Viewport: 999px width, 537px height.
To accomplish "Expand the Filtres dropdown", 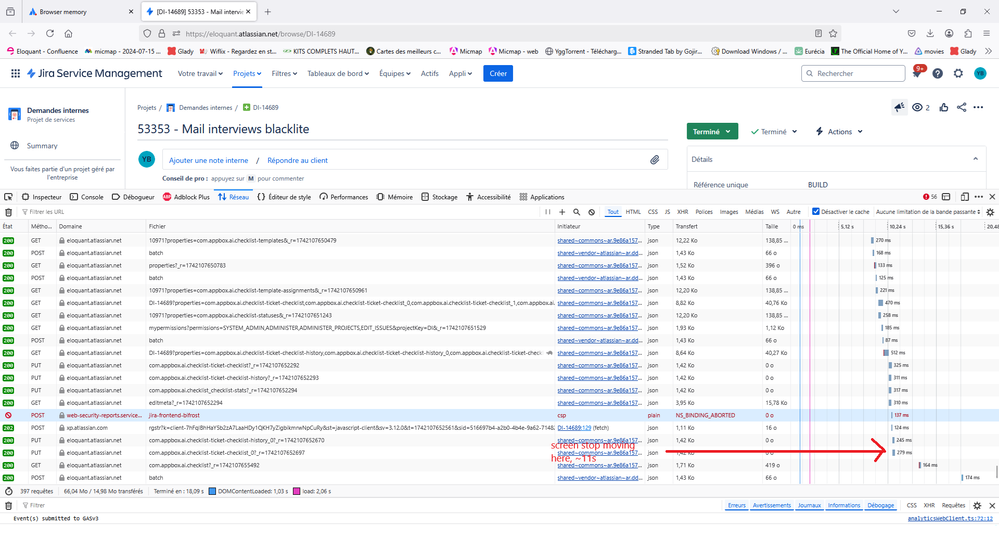I will (284, 73).
